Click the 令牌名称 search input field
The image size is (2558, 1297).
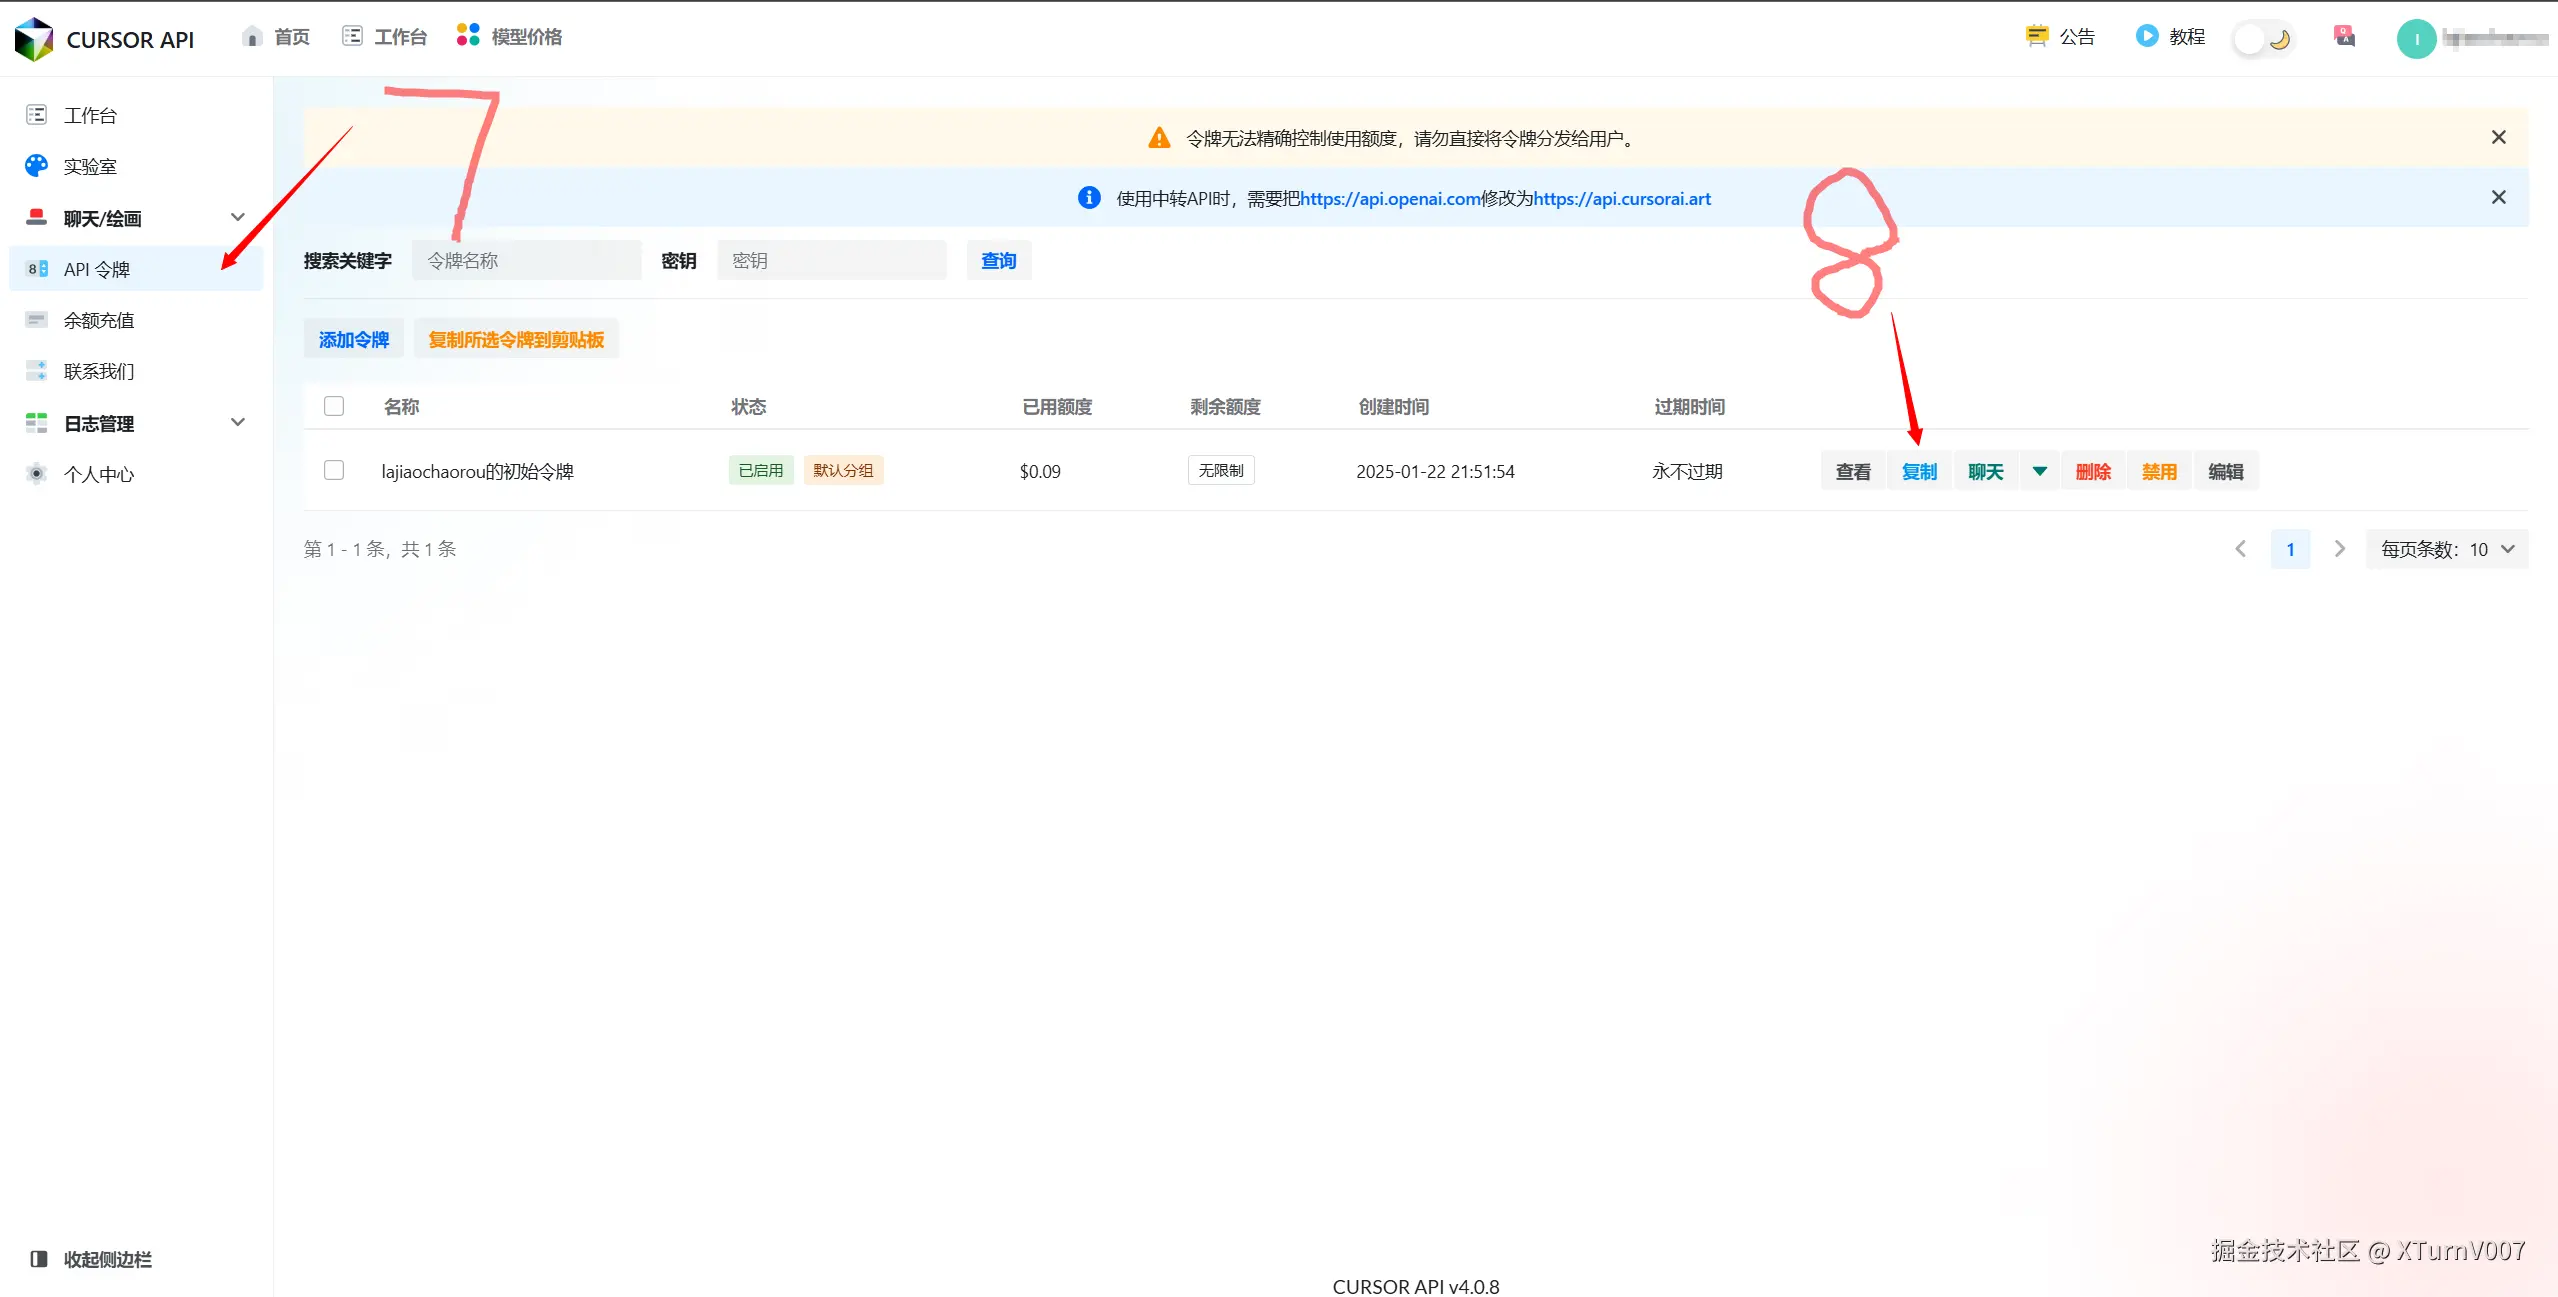[527, 260]
